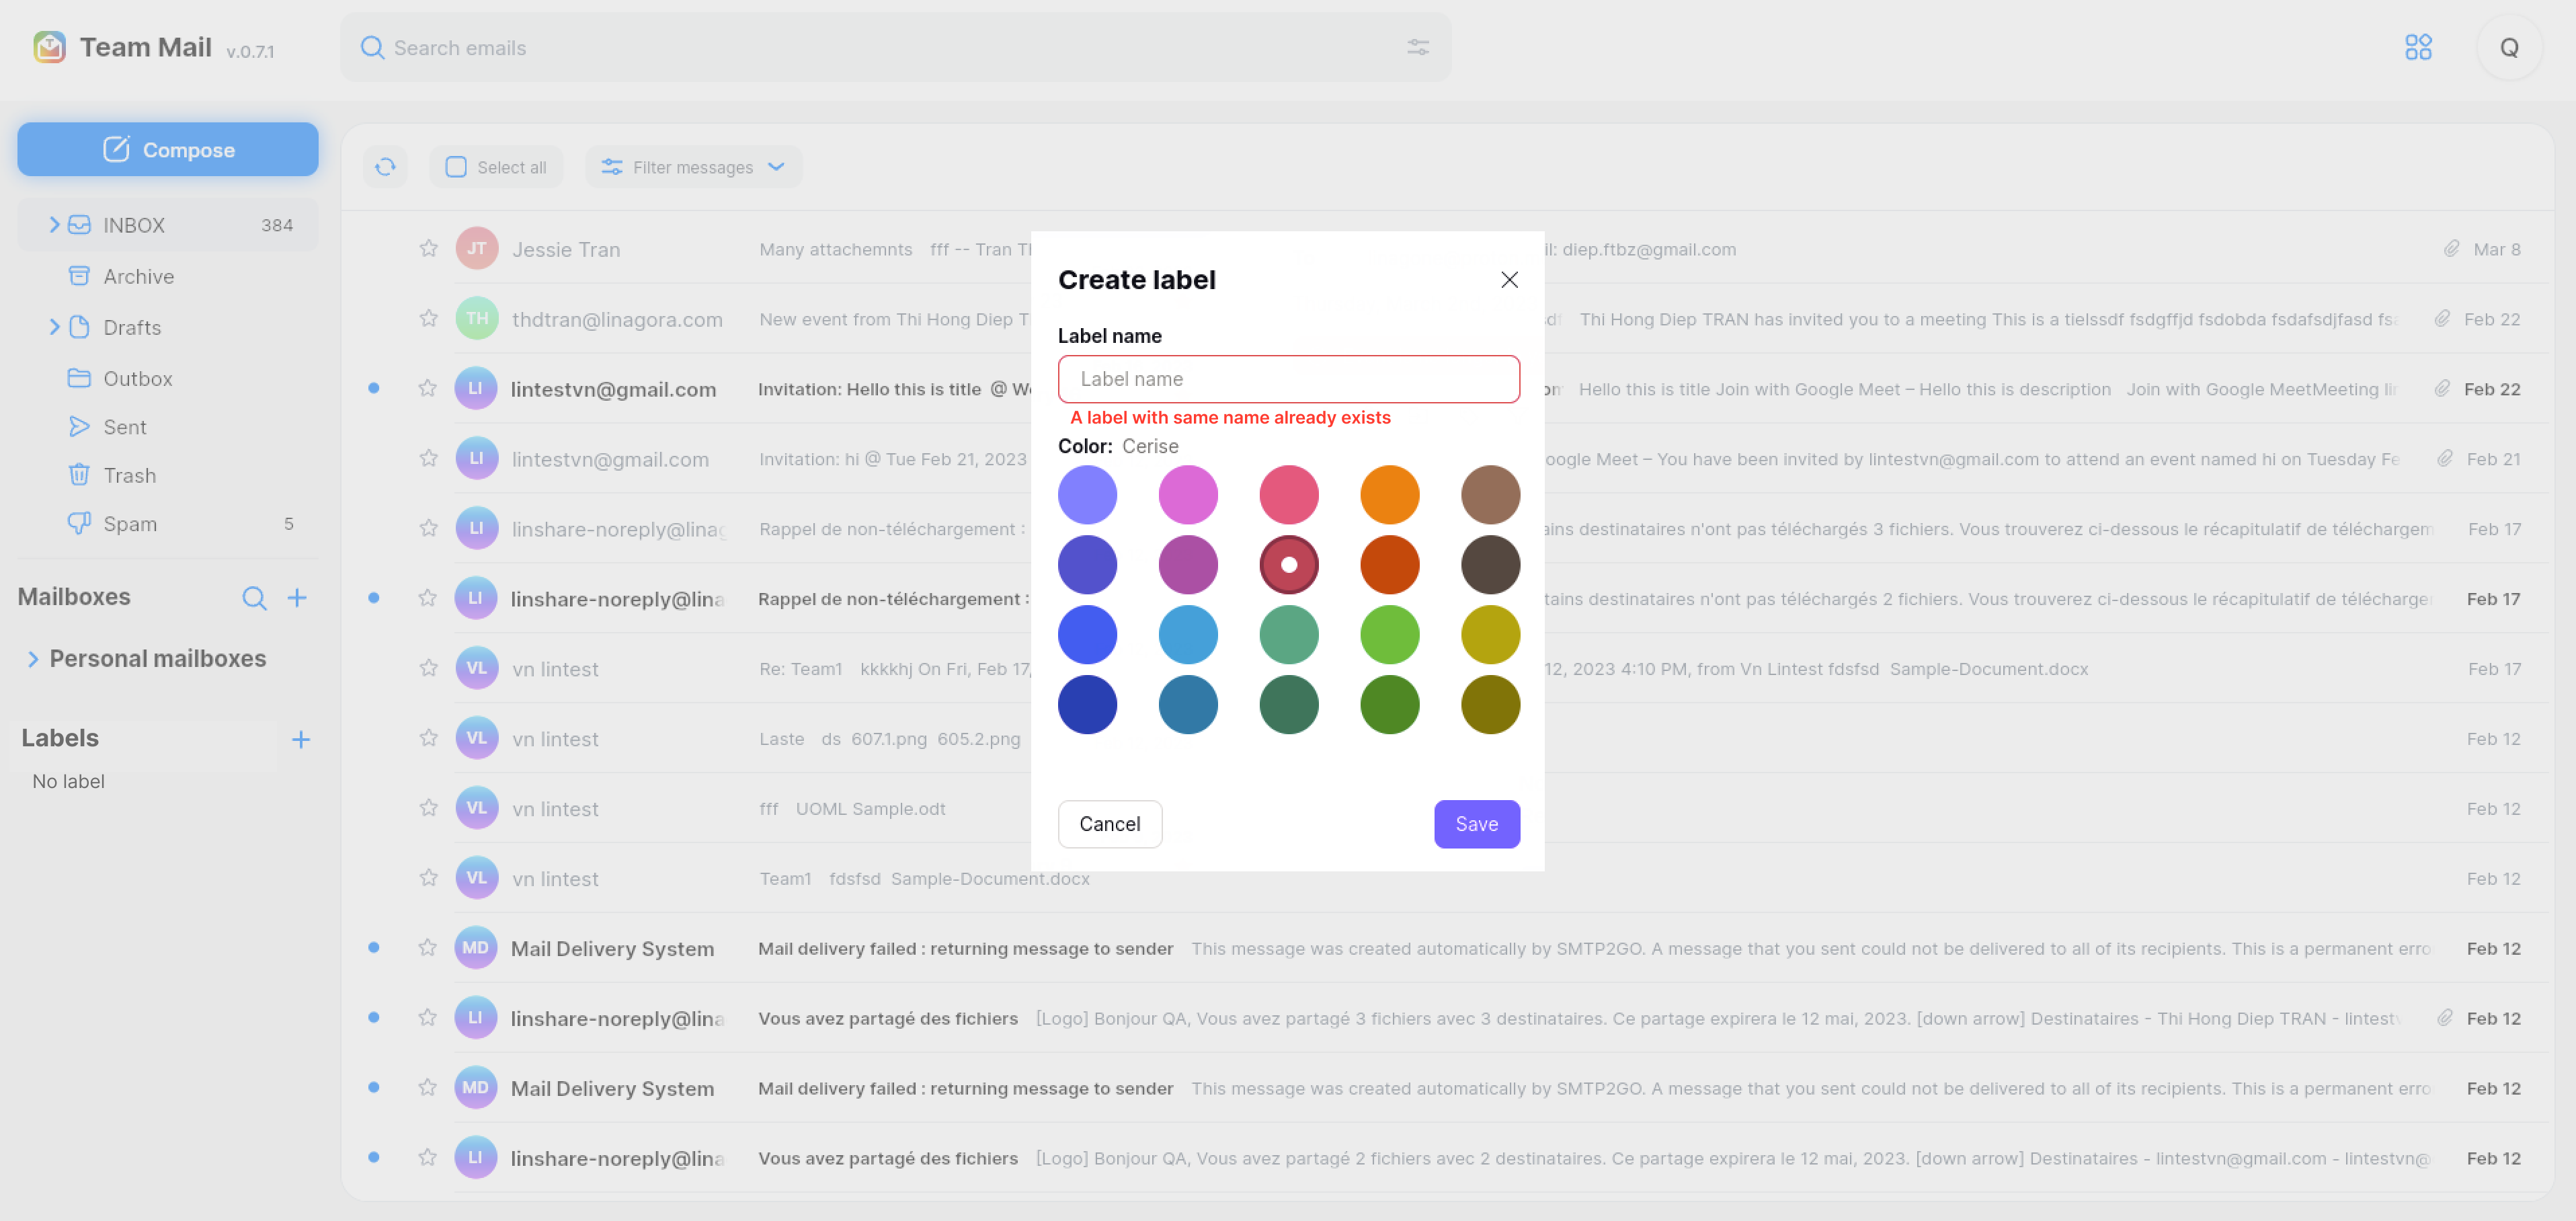Expand the Drafts folder chevron

point(55,327)
